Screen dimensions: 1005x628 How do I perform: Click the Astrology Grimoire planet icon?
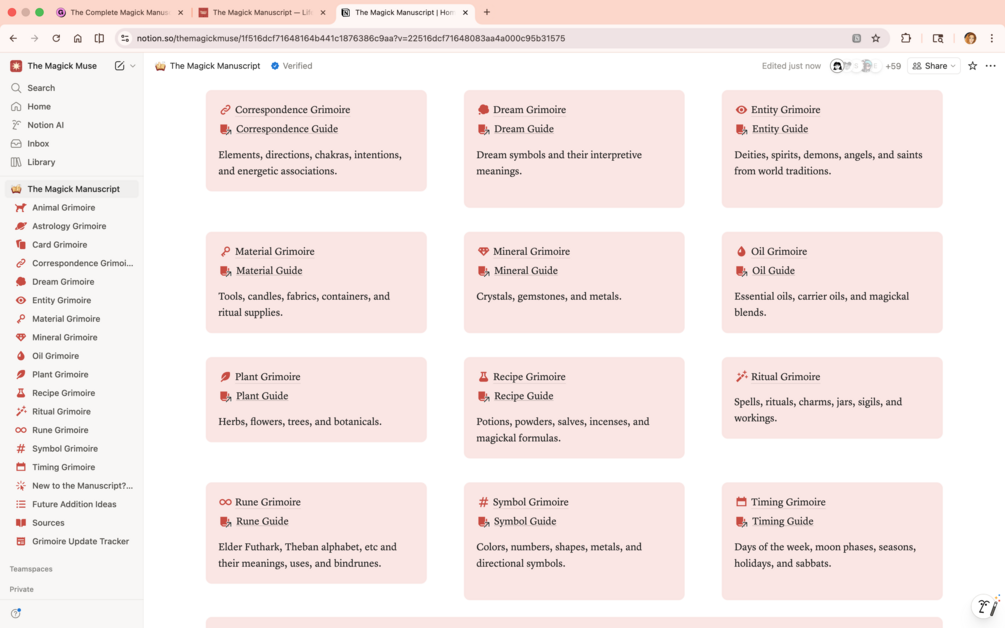coord(21,226)
